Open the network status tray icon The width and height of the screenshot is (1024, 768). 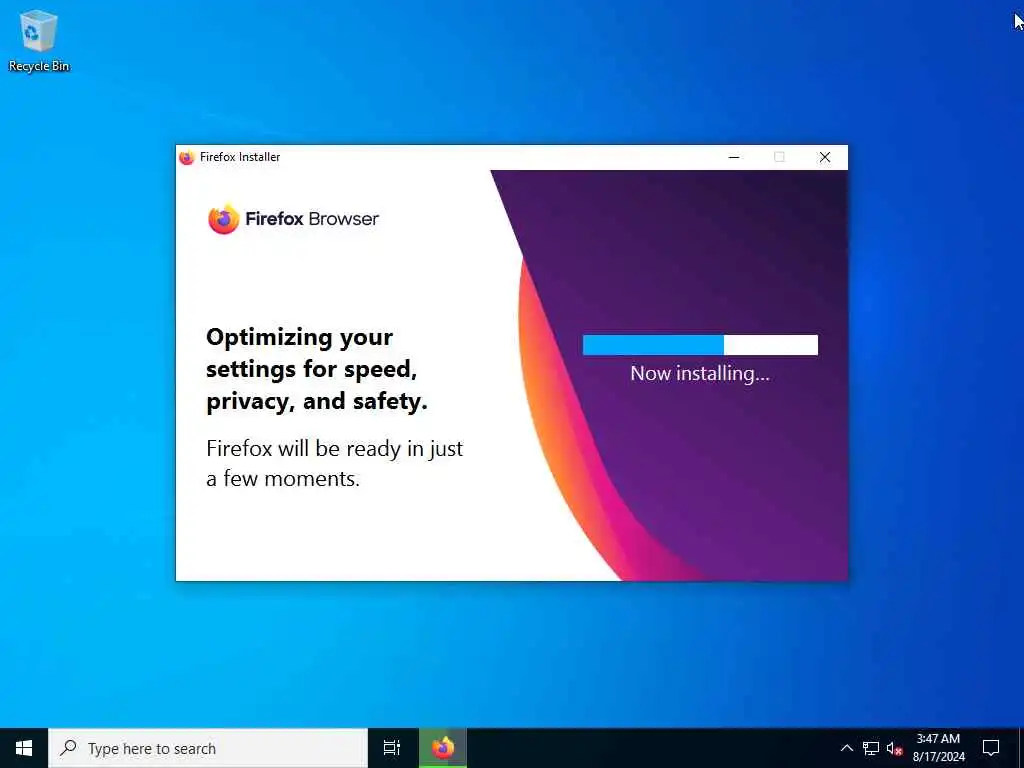(871, 748)
